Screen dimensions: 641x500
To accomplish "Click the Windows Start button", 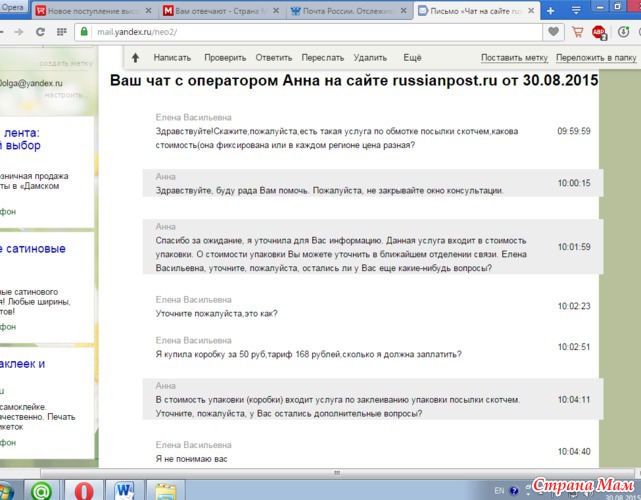I will pos(6,491).
